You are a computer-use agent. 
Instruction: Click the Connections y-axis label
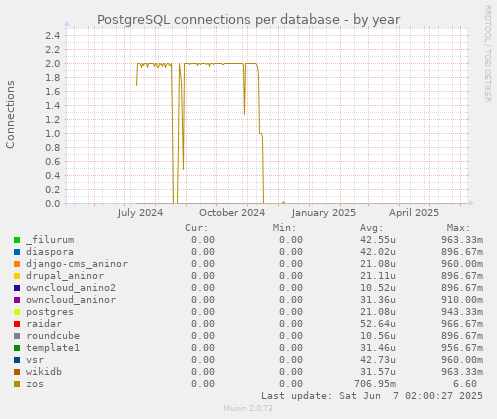click(x=10, y=114)
